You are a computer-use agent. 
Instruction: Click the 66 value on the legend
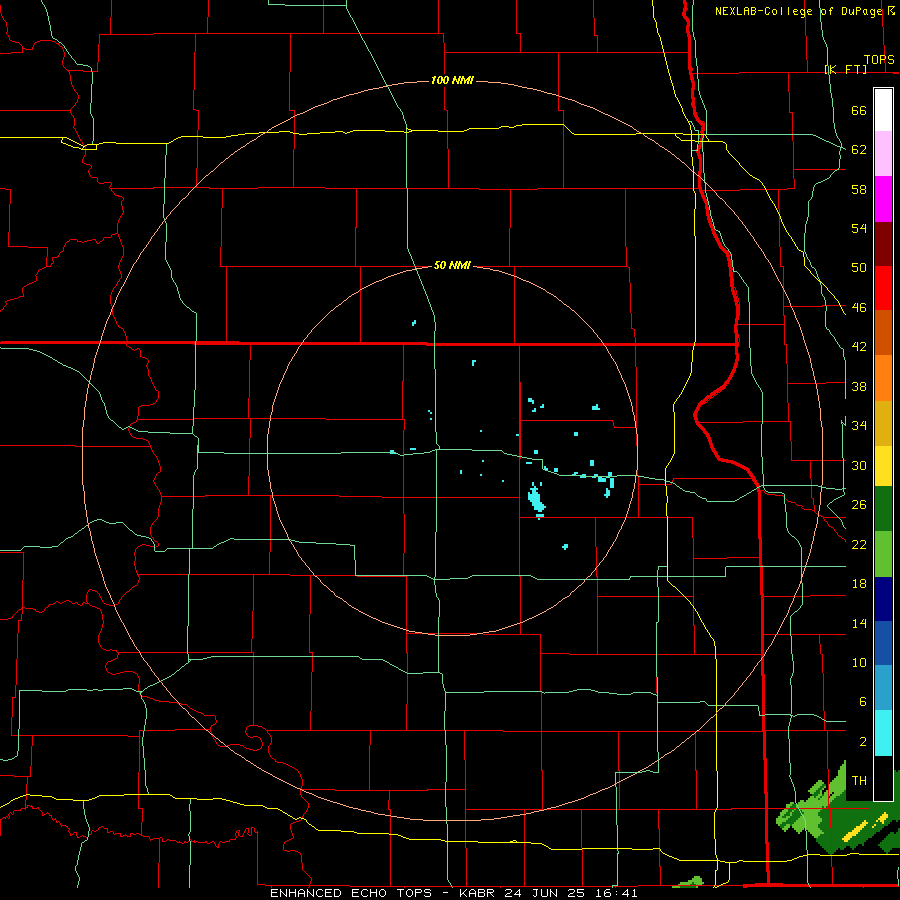tap(859, 111)
